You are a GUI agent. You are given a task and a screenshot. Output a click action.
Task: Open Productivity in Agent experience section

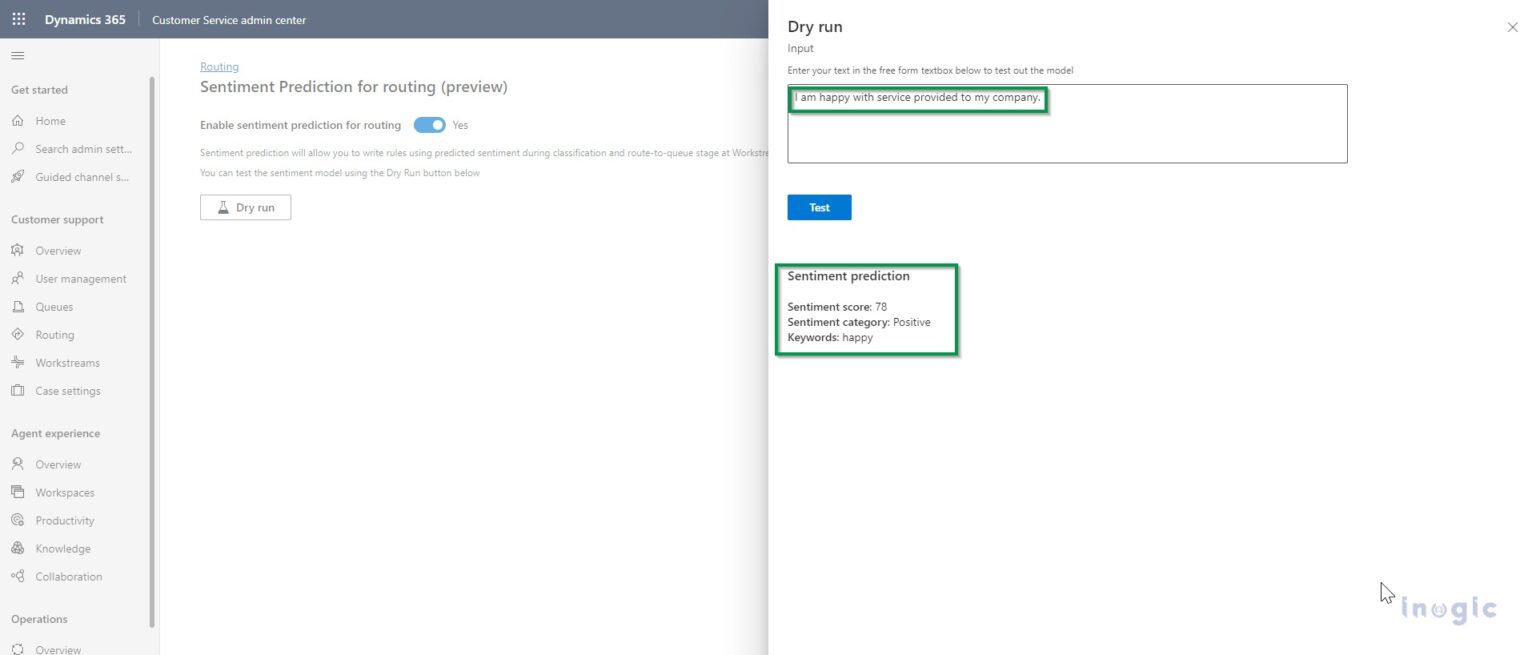tap(64, 521)
